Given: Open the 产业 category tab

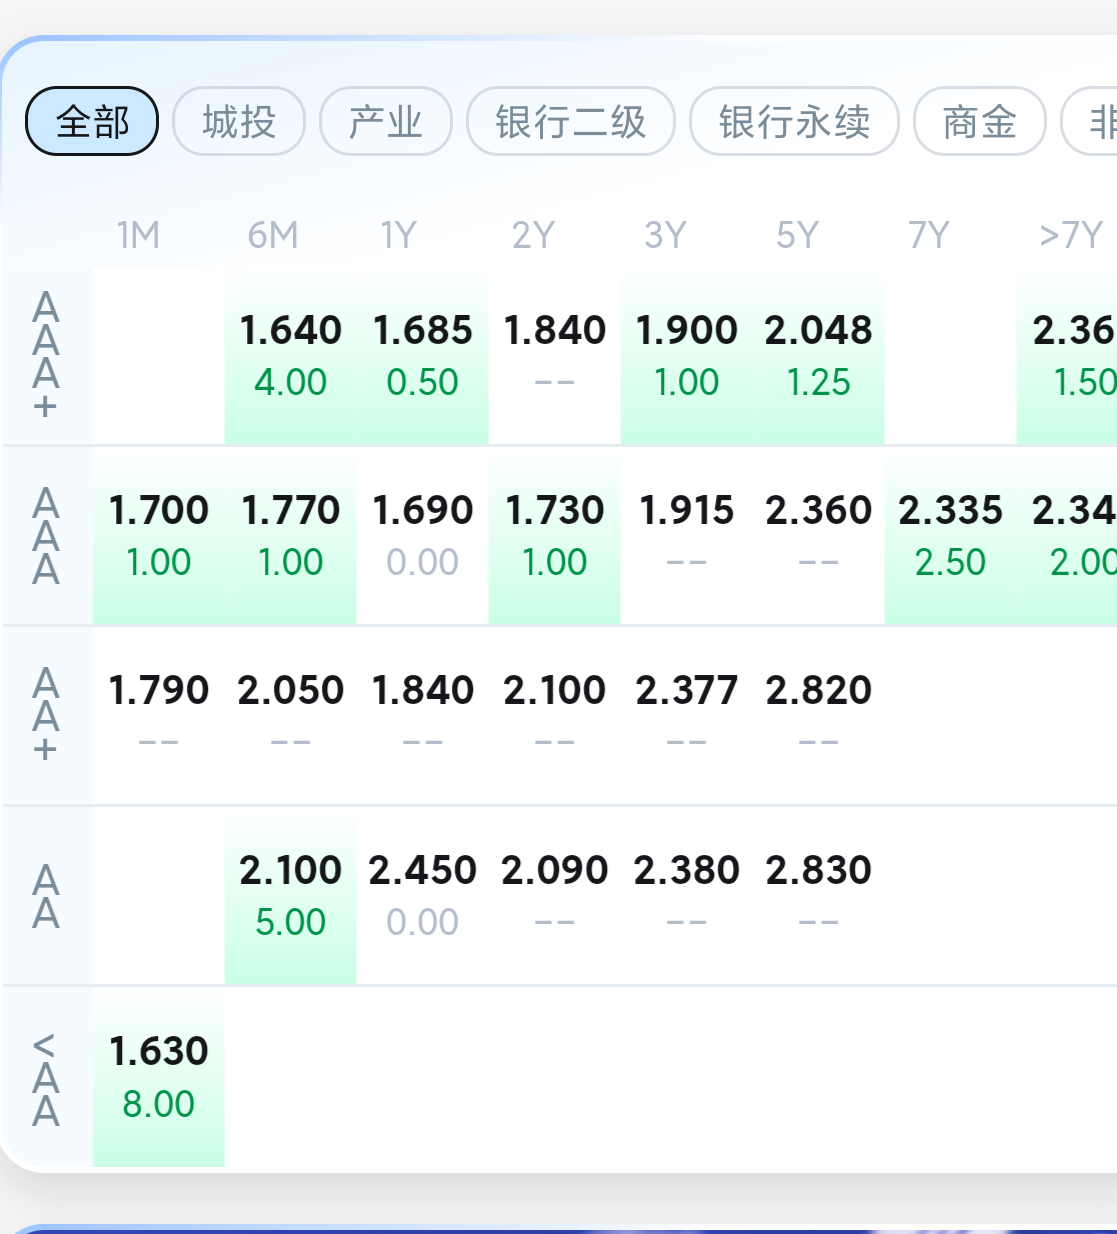Looking at the screenshot, I should coord(386,122).
